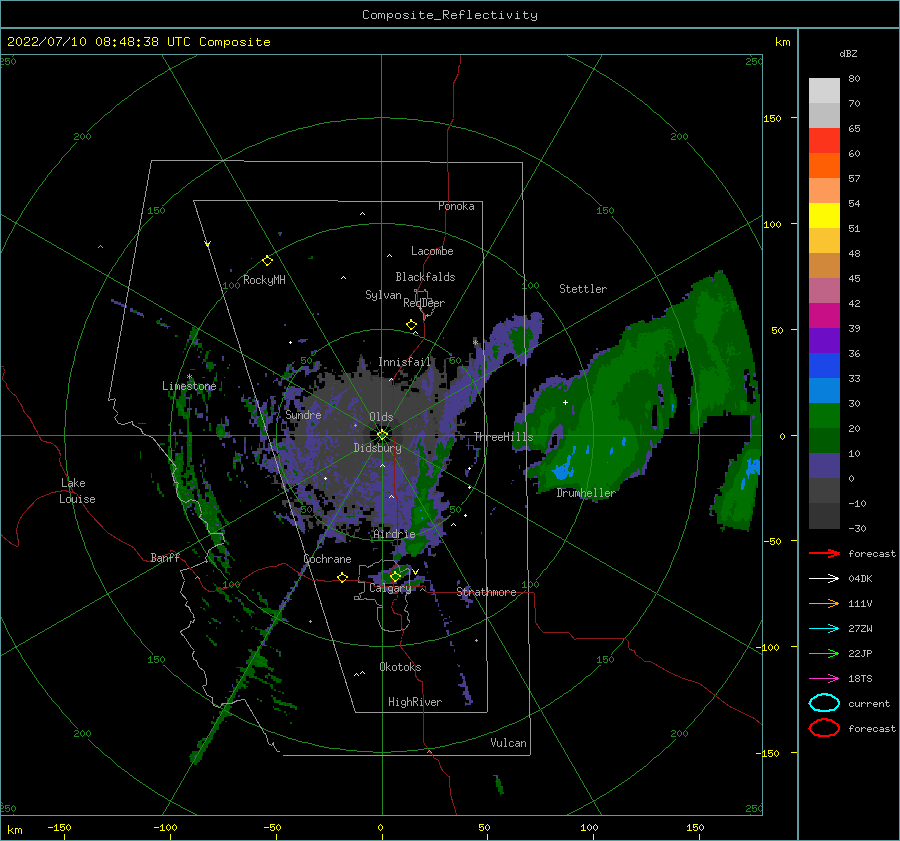Select the RockyMH label
The image size is (900, 841).
click(264, 280)
